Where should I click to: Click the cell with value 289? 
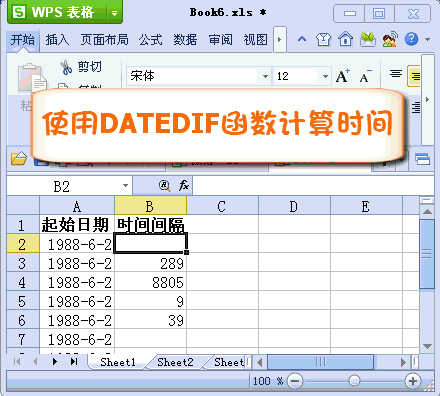(150, 263)
